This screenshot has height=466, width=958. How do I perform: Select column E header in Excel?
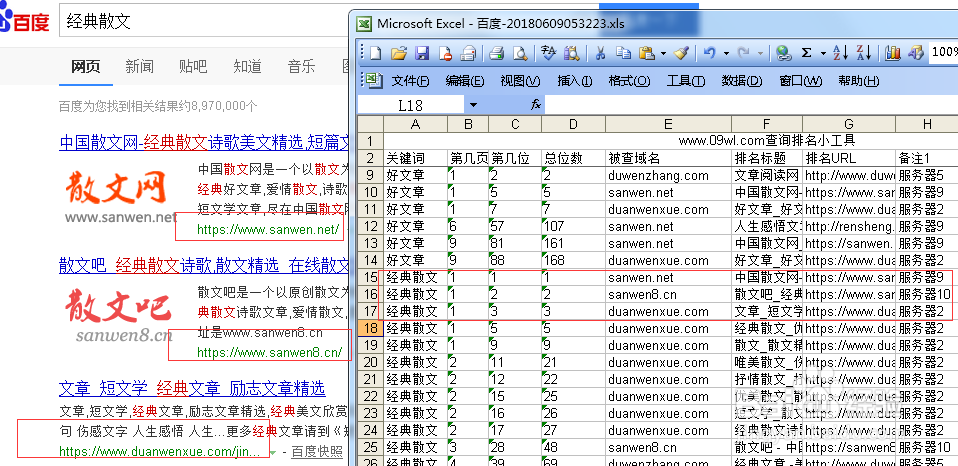(668, 124)
